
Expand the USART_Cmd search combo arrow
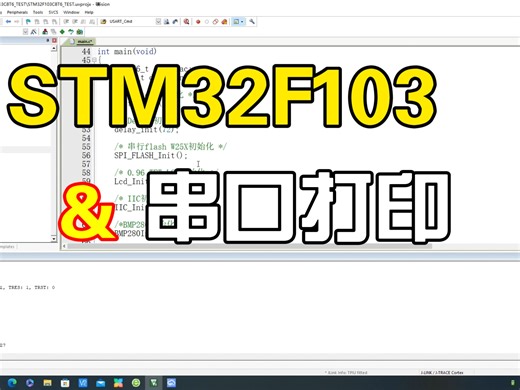click(x=158, y=22)
